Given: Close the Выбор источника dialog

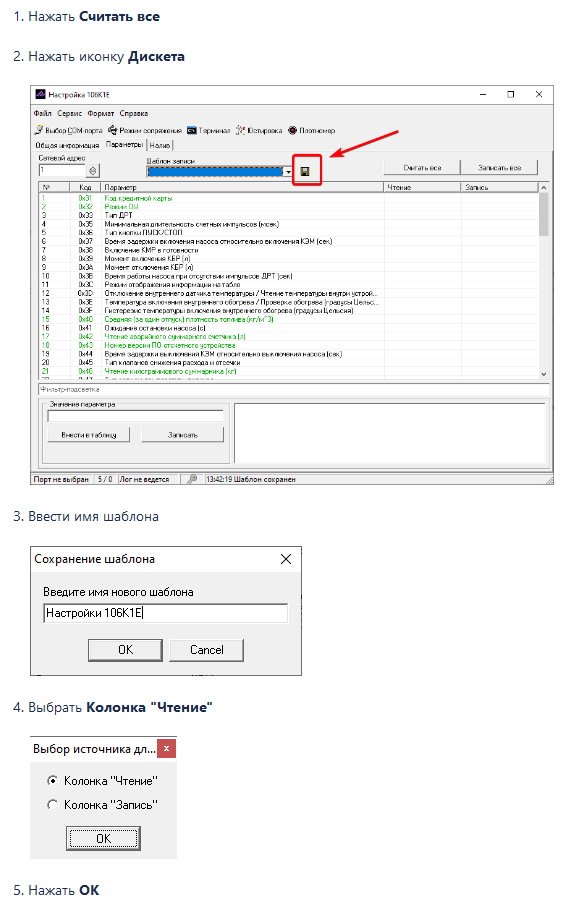Looking at the screenshot, I should click(166, 748).
